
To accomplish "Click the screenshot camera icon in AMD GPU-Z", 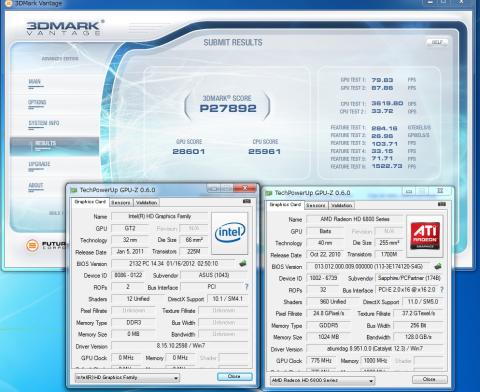I will coord(442,204).
